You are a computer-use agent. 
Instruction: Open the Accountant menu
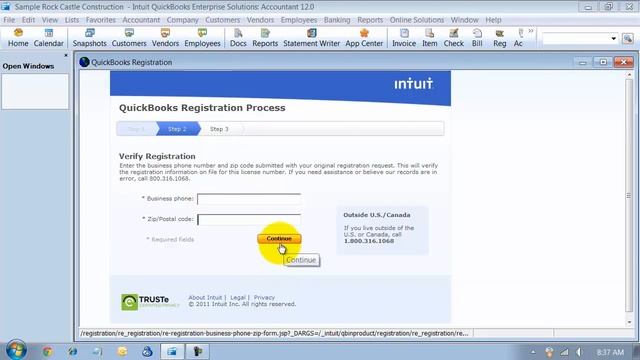pyautogui.click(x=141, y=20)
